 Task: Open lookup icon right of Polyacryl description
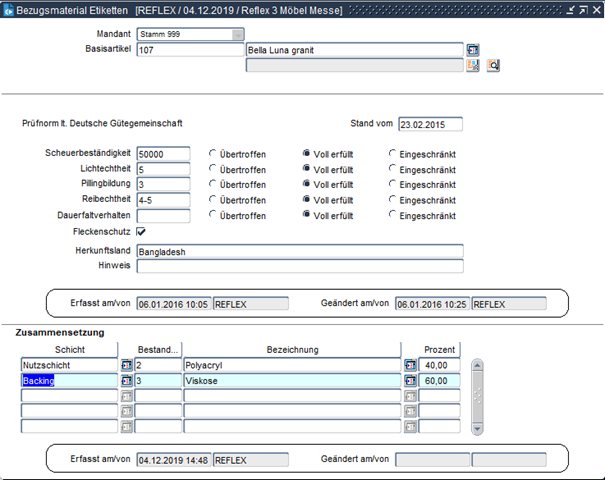point(410,366)
